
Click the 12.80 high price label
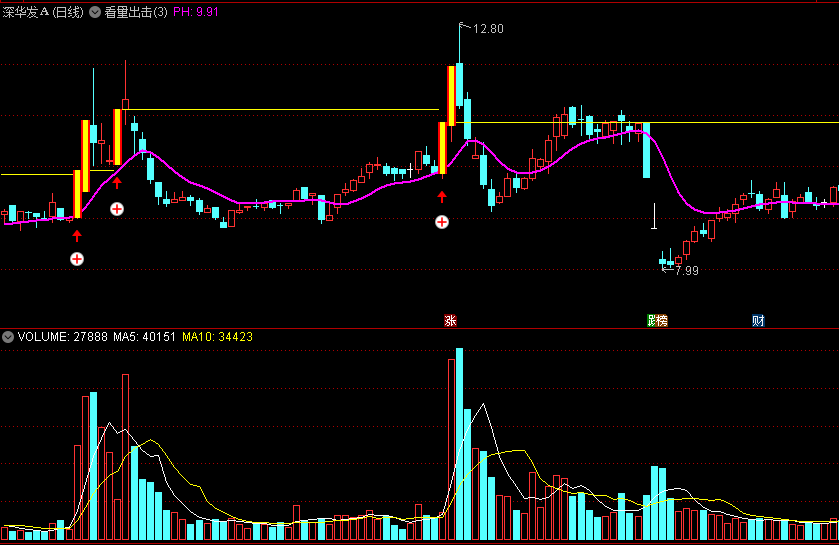coord(488,29)
